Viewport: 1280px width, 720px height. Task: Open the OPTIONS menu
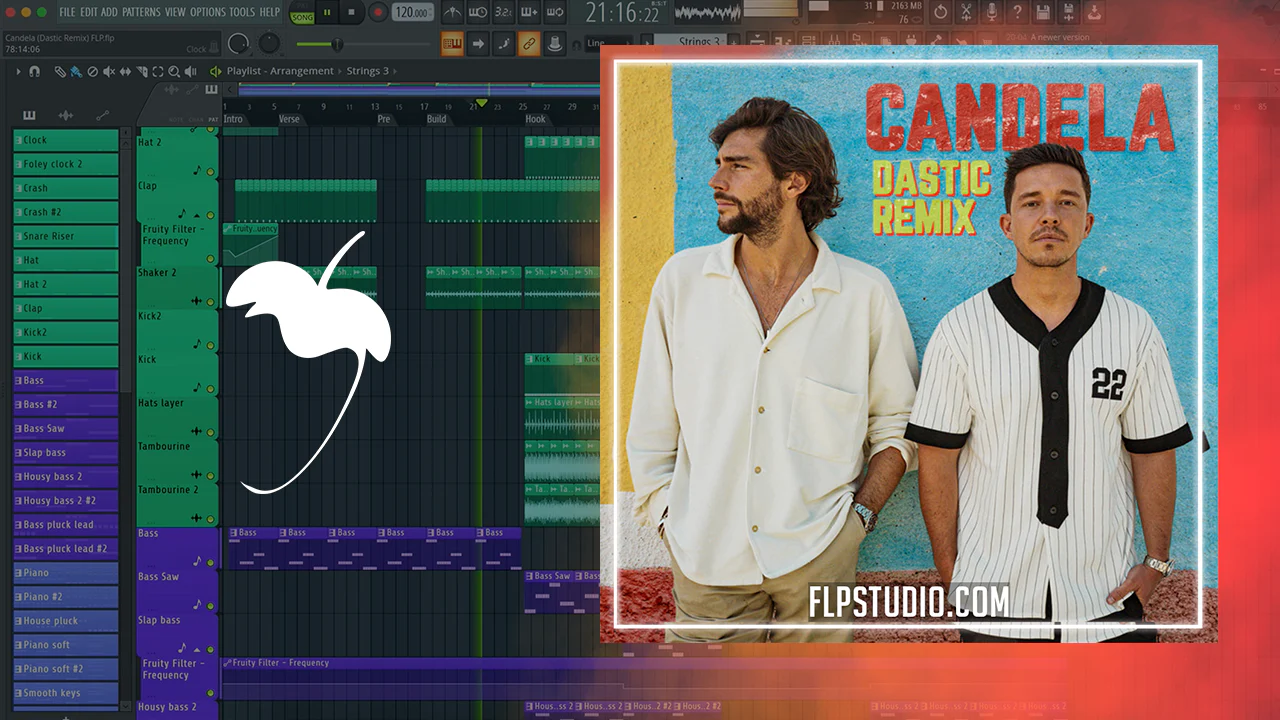coord(208,12)
